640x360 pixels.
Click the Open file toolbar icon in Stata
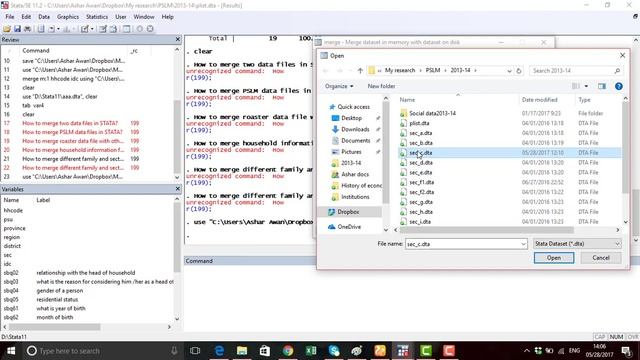pyautogui.click(x=7, y=29)
